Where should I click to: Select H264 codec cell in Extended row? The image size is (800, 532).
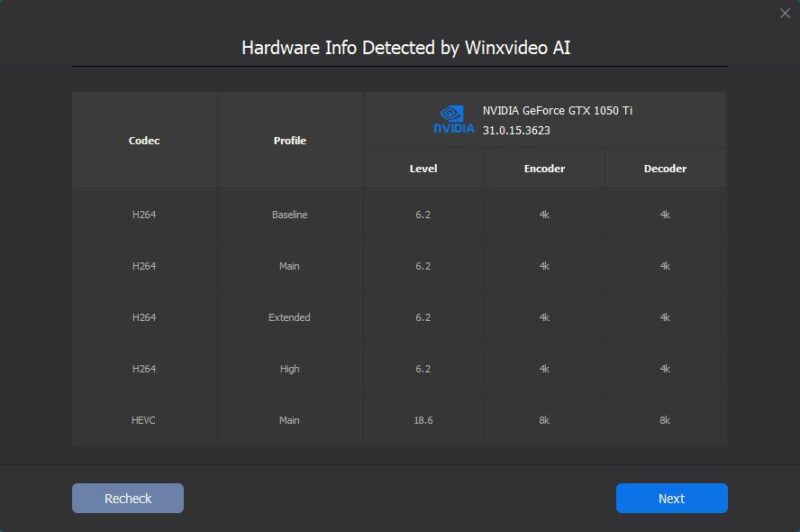(x=144, y=317)
